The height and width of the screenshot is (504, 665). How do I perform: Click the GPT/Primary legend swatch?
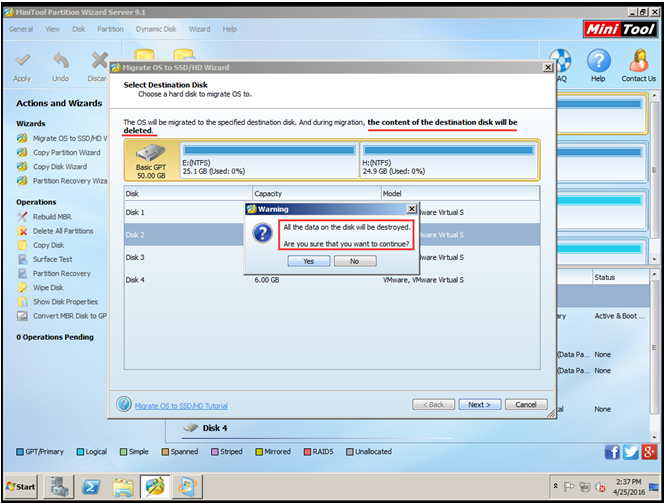20,452
